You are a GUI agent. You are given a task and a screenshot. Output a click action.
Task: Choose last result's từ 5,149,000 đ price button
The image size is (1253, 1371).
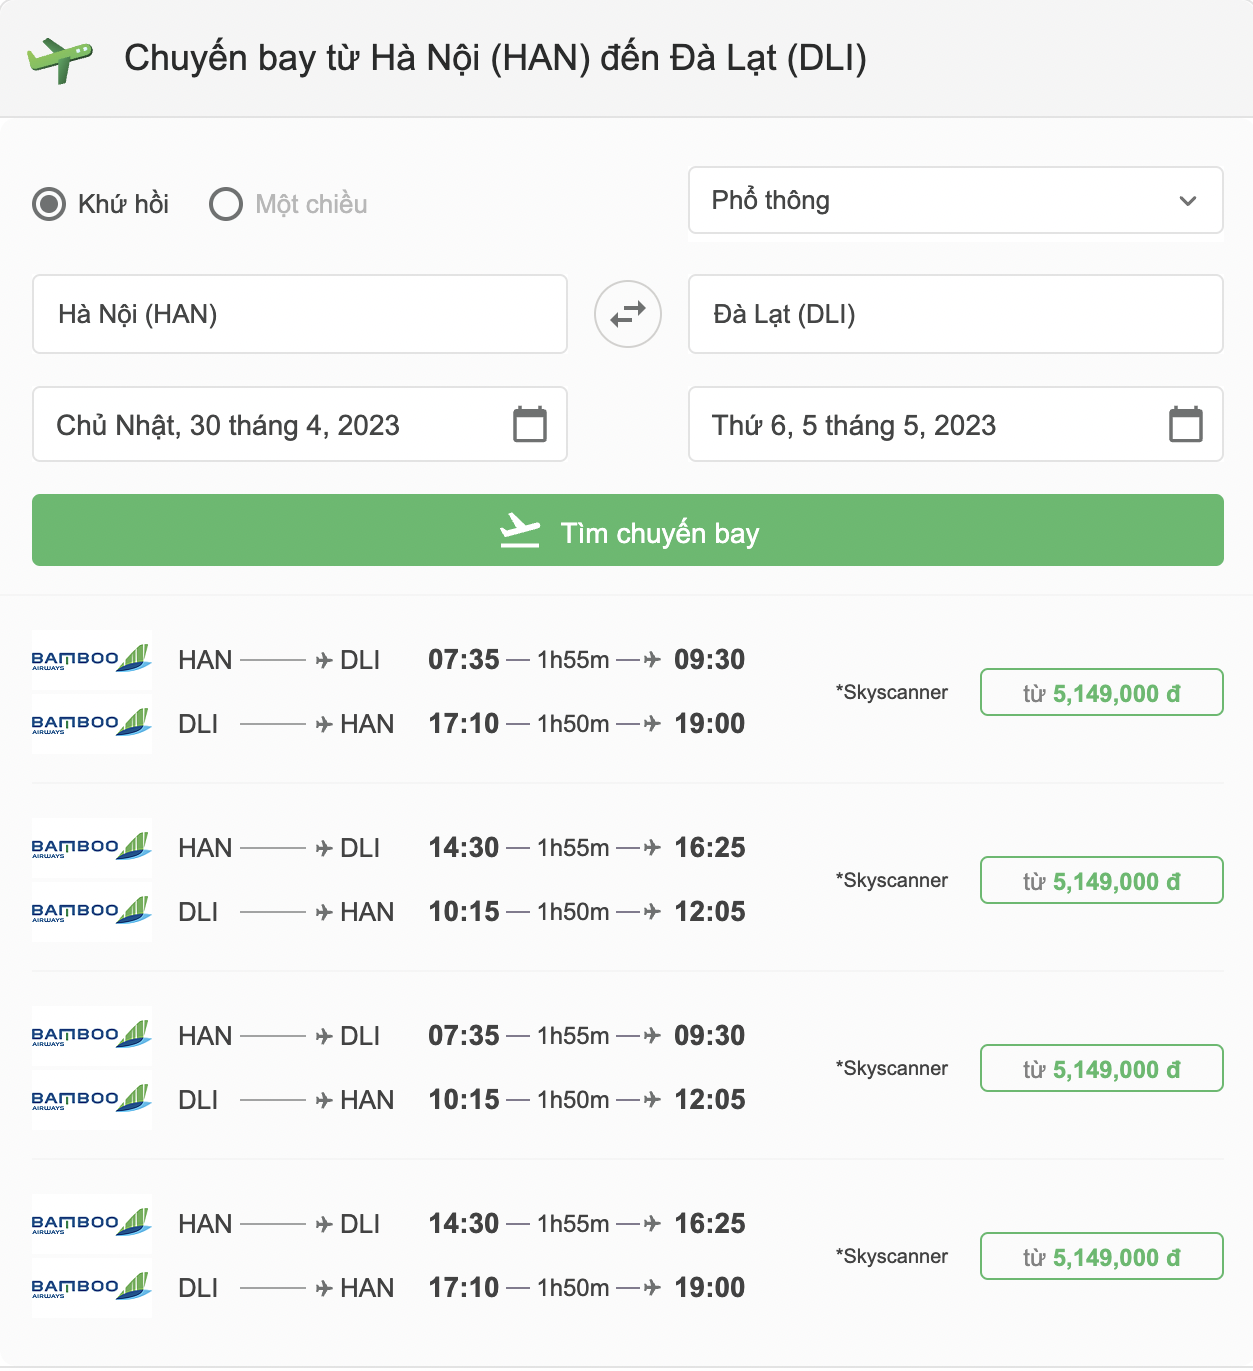(x=1102, y=1256)
